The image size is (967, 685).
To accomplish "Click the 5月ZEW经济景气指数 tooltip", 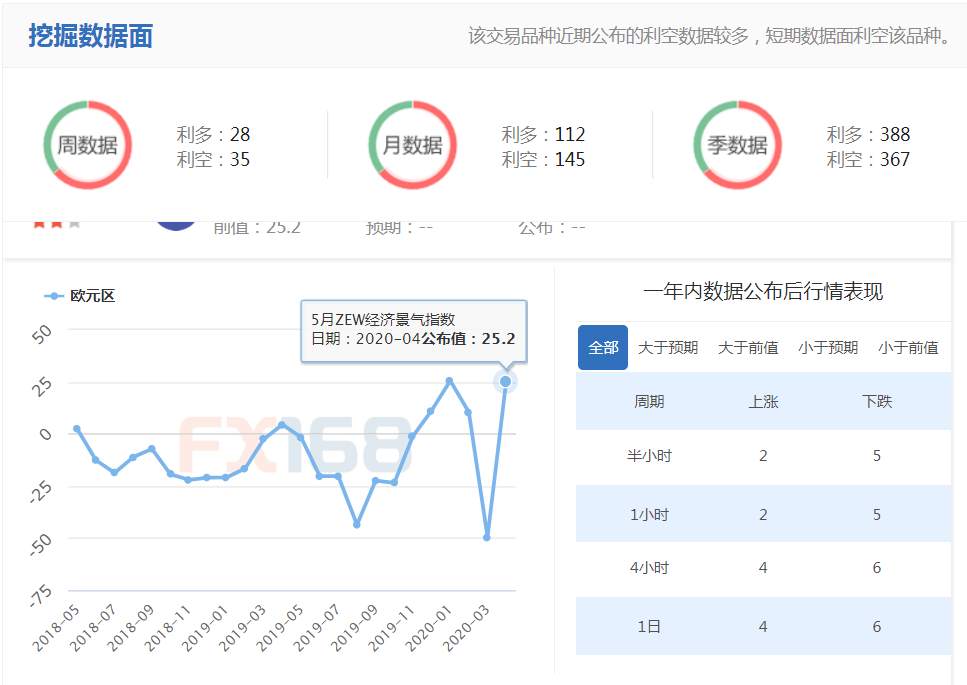I will pos(414,331).
